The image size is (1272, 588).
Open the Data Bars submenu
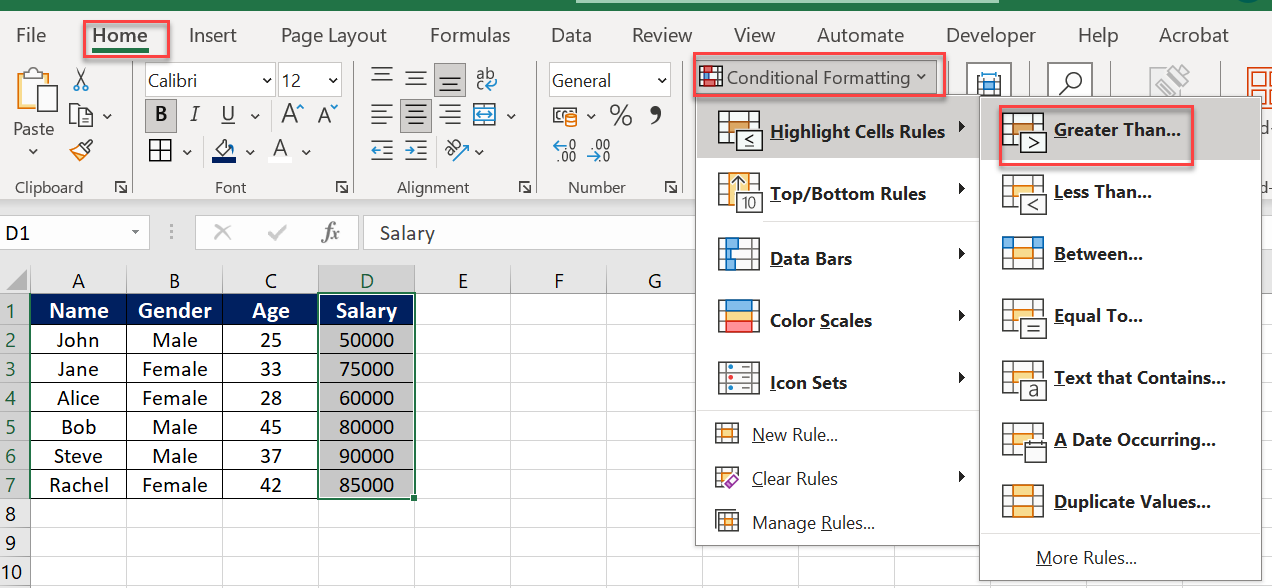click(x=838, y=257)
